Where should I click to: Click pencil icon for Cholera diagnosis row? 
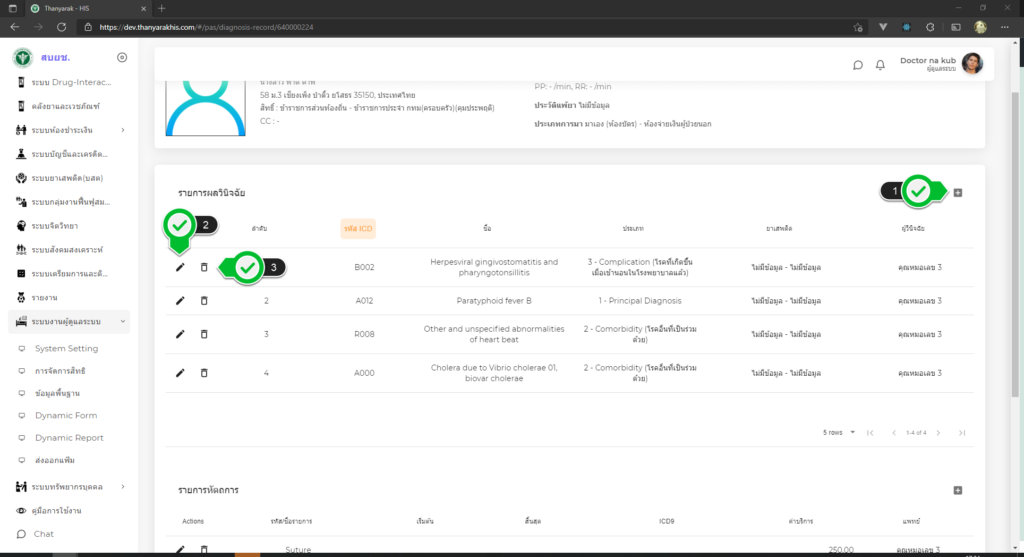tap(180, 372)
